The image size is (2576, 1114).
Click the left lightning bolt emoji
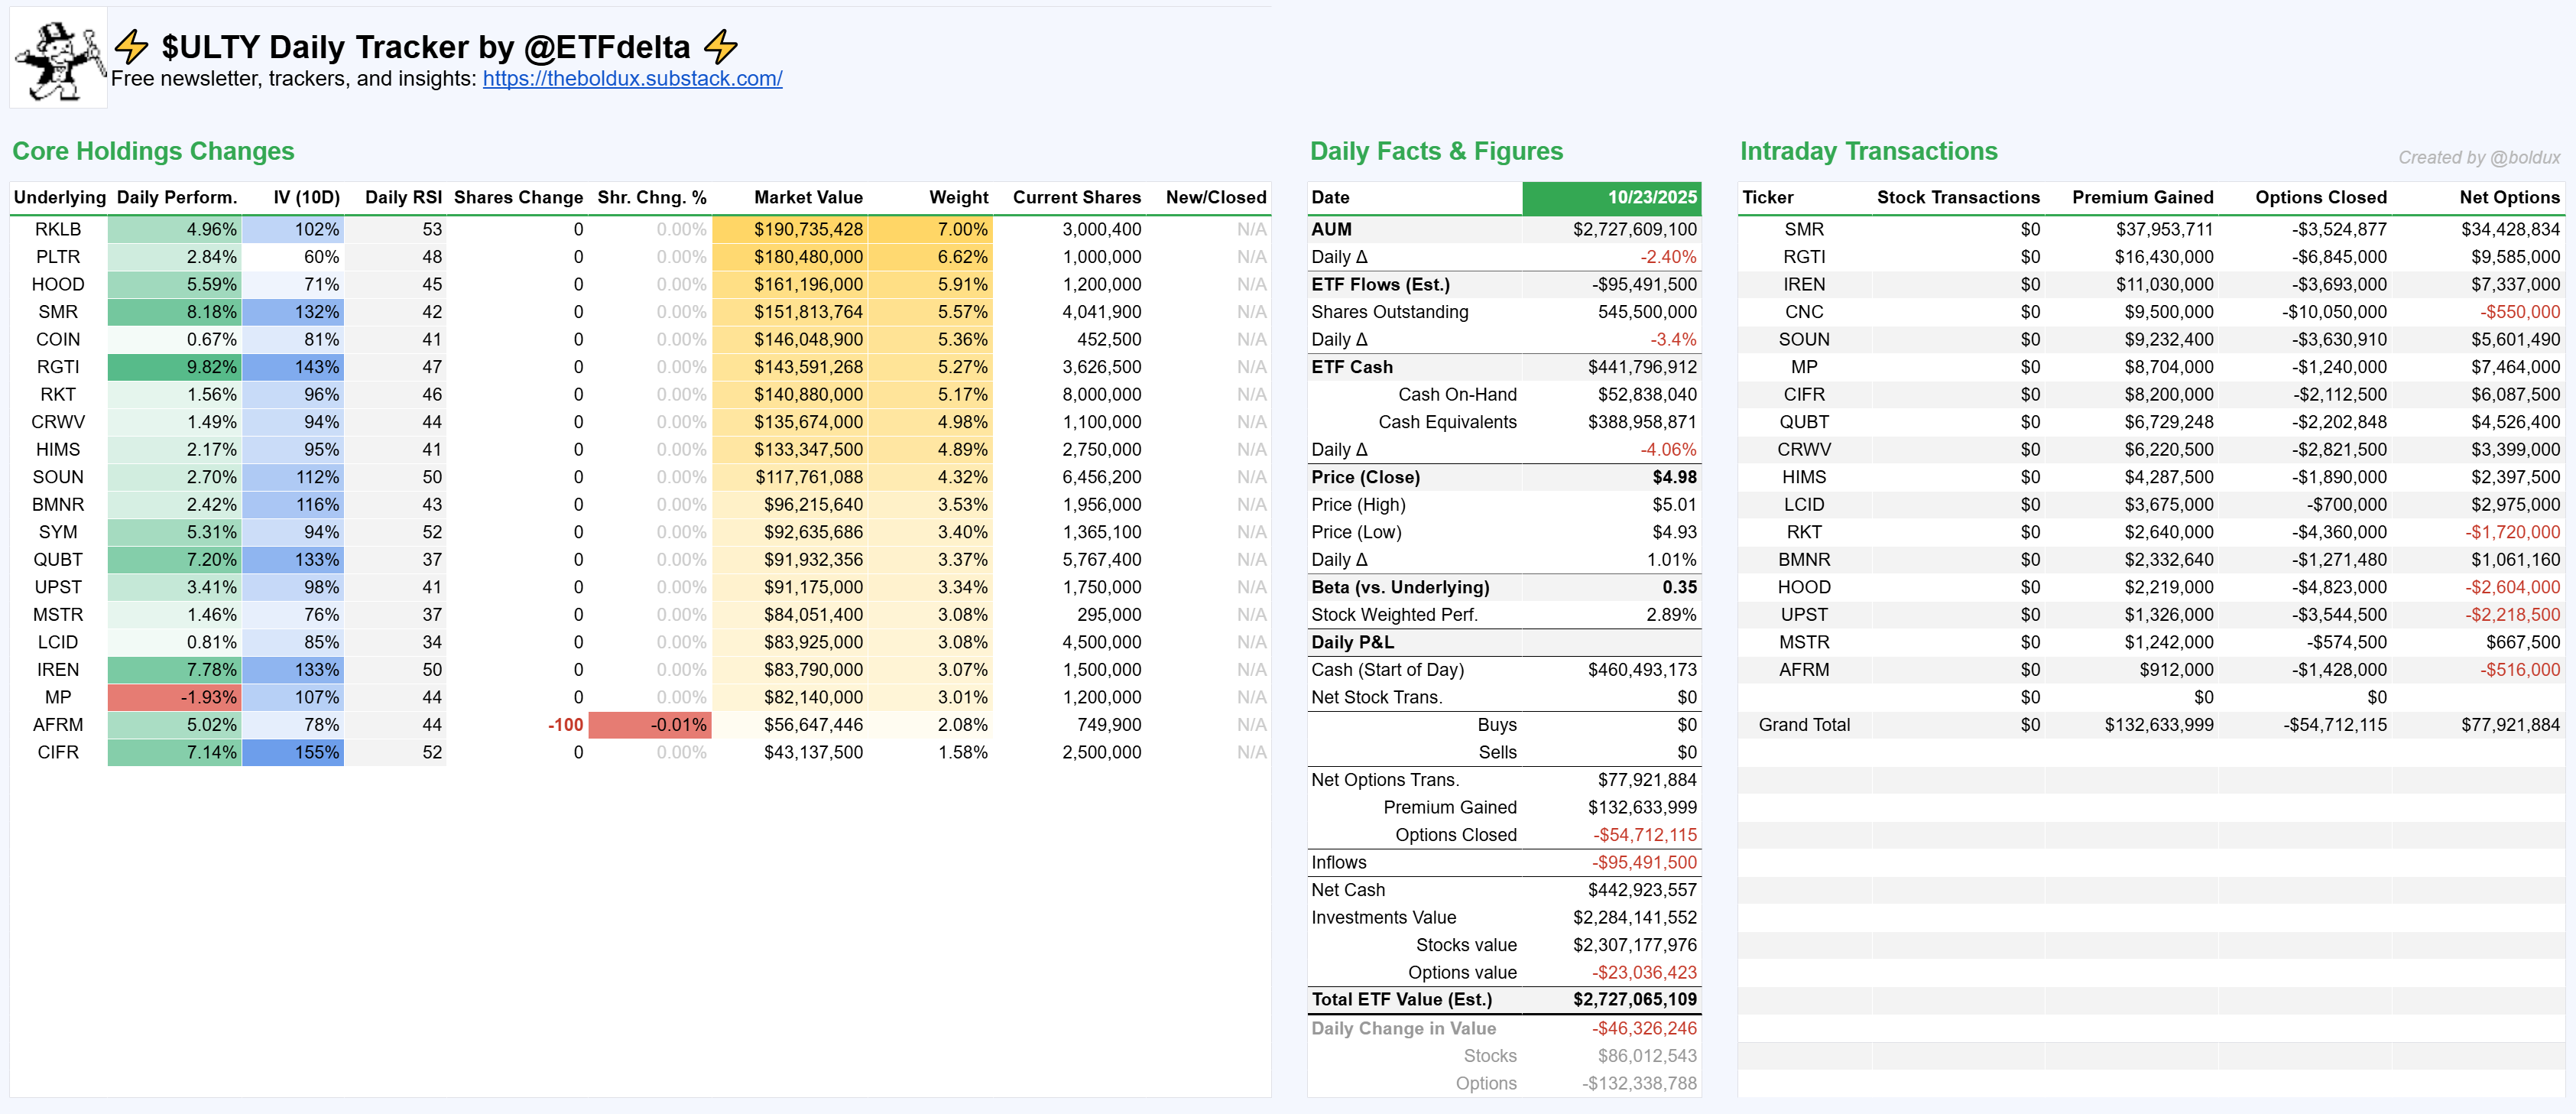click(131, 46)
